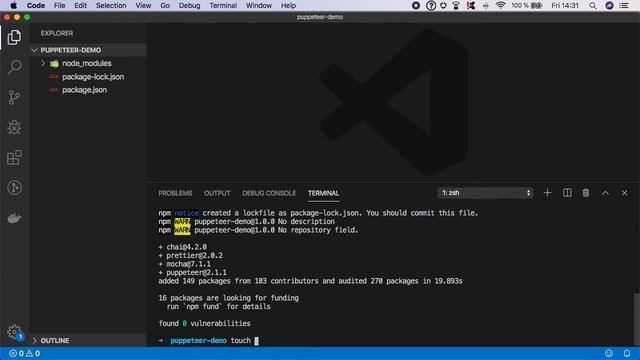
Task: Expand the node_modules folder chevron
Action: (x=43, y=63)
